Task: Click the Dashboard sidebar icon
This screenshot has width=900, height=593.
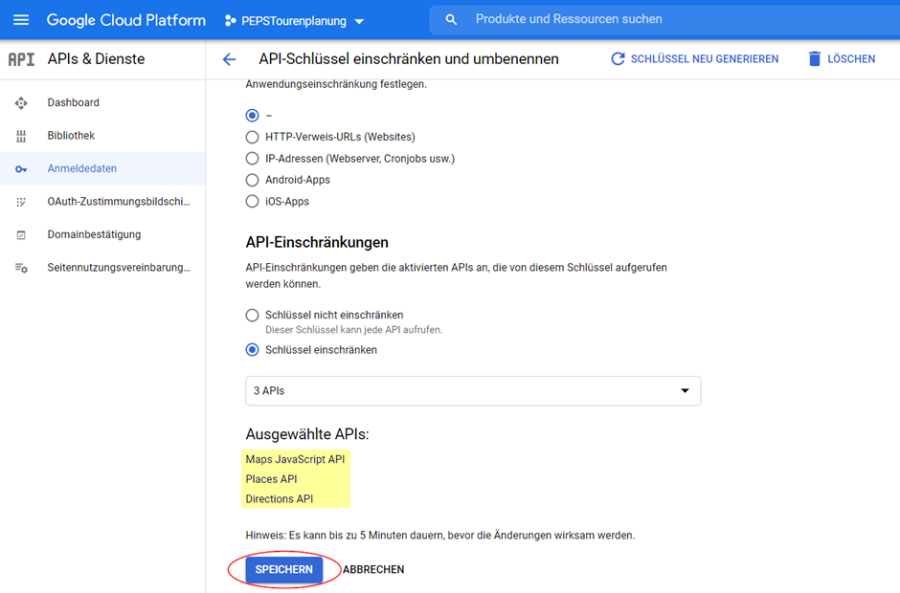Action: coord(21,103)
